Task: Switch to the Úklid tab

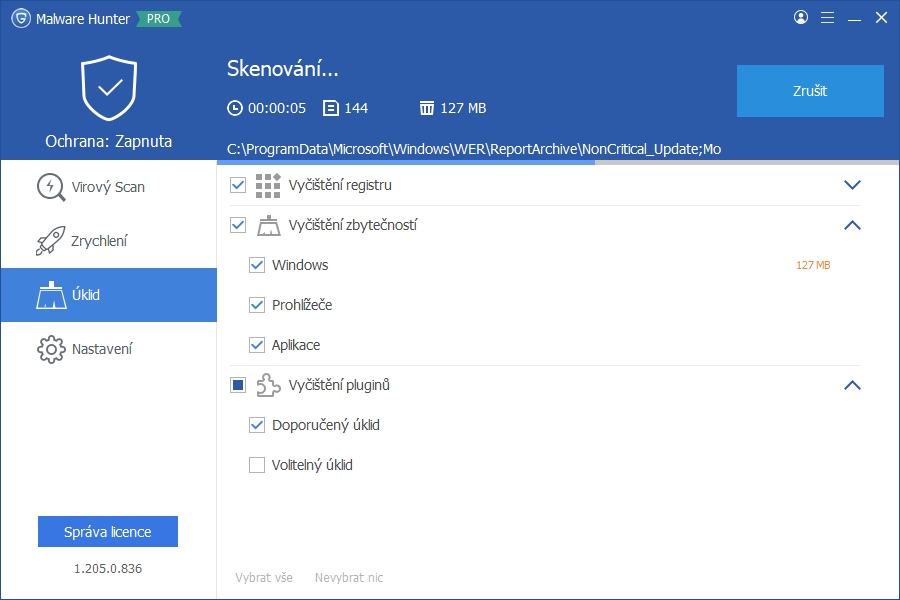Action: [x=108, y=295]
